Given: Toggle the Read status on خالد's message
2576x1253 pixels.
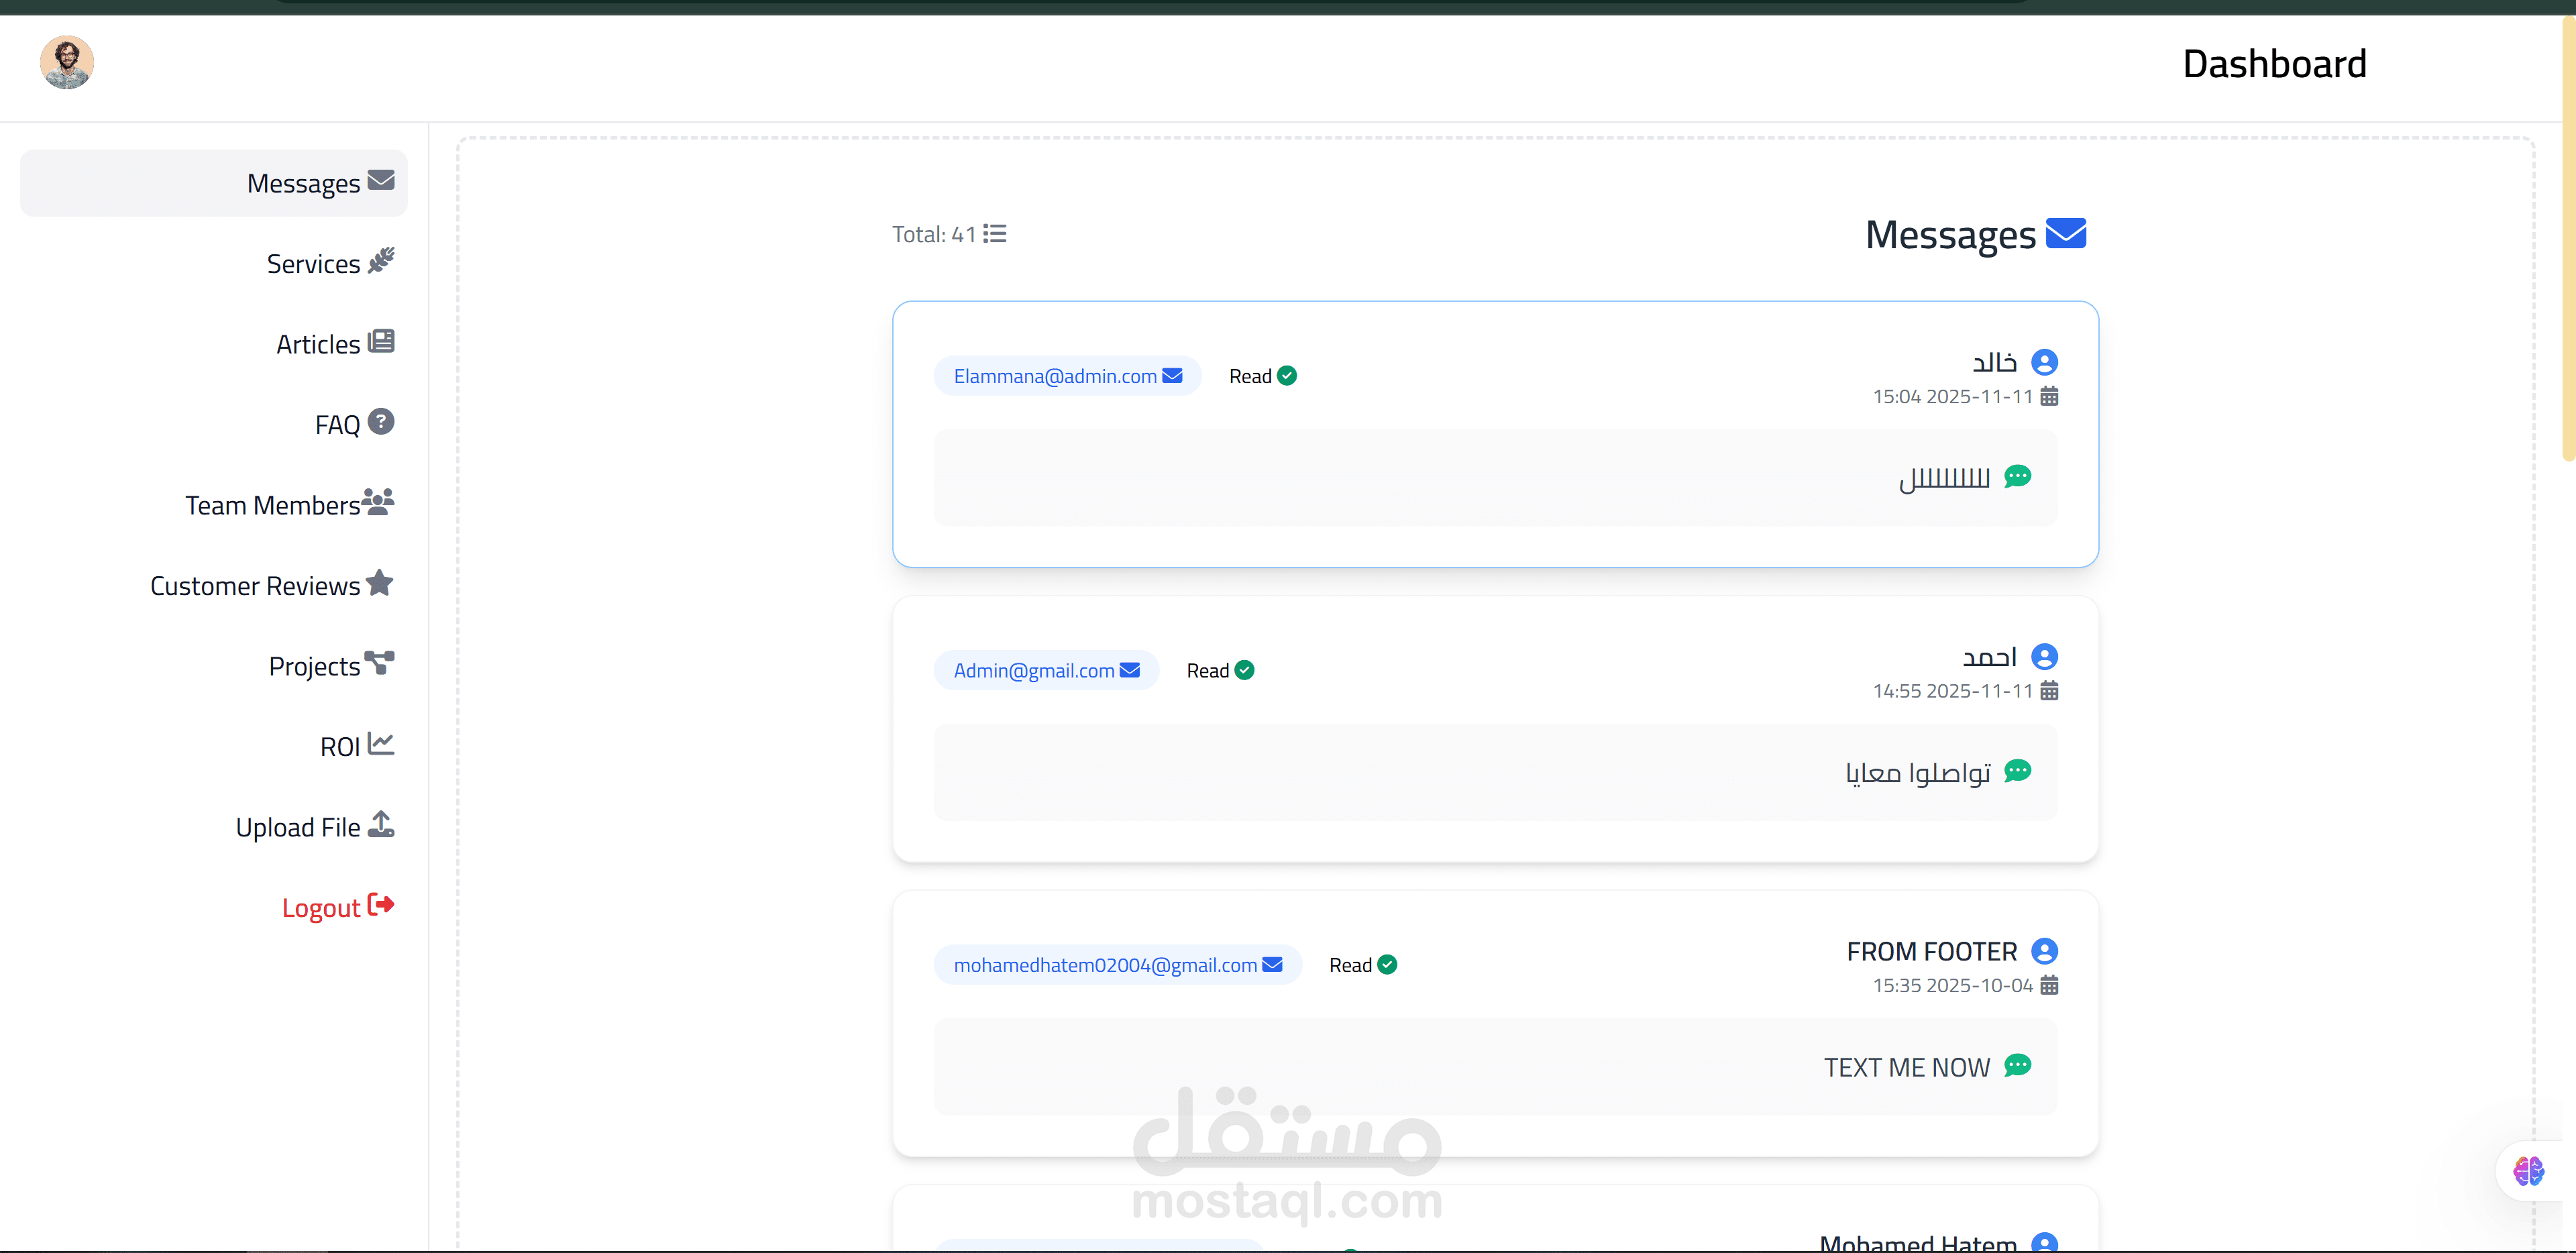Looking at the screenshot, I should [x=1262, y=376].
